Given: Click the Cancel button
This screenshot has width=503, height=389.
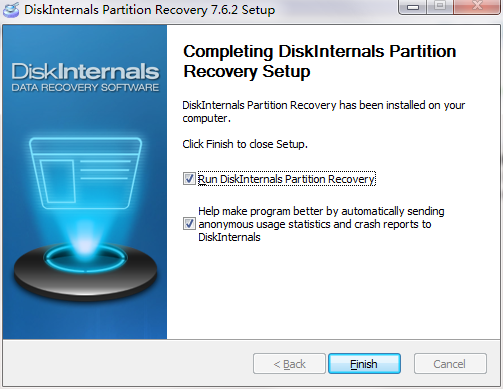Looking at the screenshot, I should [x=450, y=364].
